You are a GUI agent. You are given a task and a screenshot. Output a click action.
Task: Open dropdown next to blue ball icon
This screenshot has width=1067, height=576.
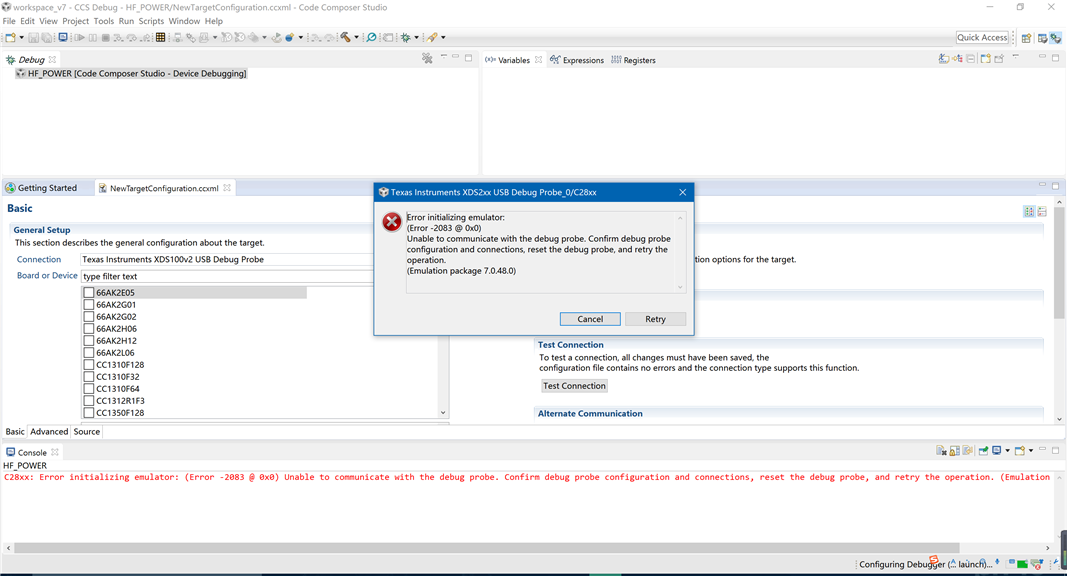tap(301, 37)
